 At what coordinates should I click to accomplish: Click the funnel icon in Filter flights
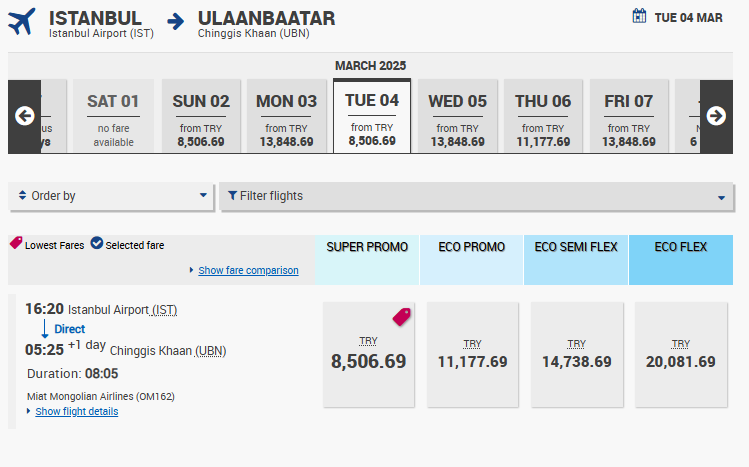232,195
